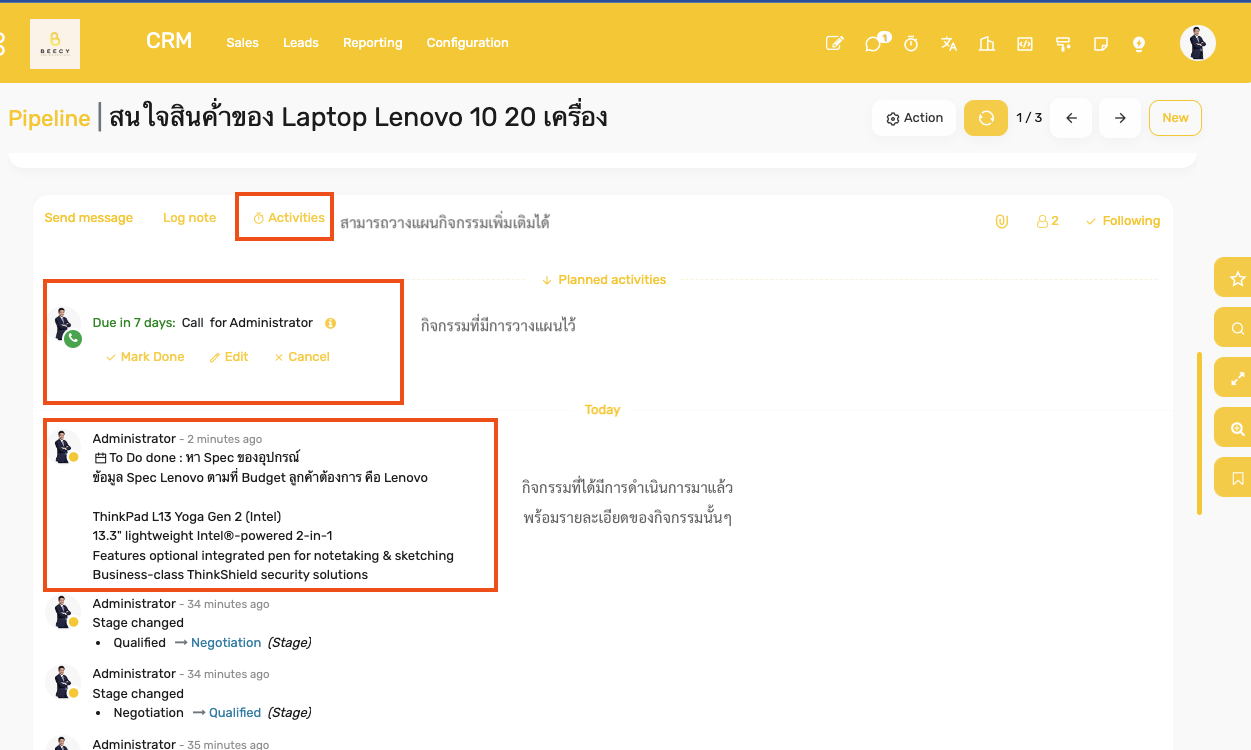This screenshot has height=750, width=1251.
Task: Go to previous record arrow
Action: tap(1071, 118)
